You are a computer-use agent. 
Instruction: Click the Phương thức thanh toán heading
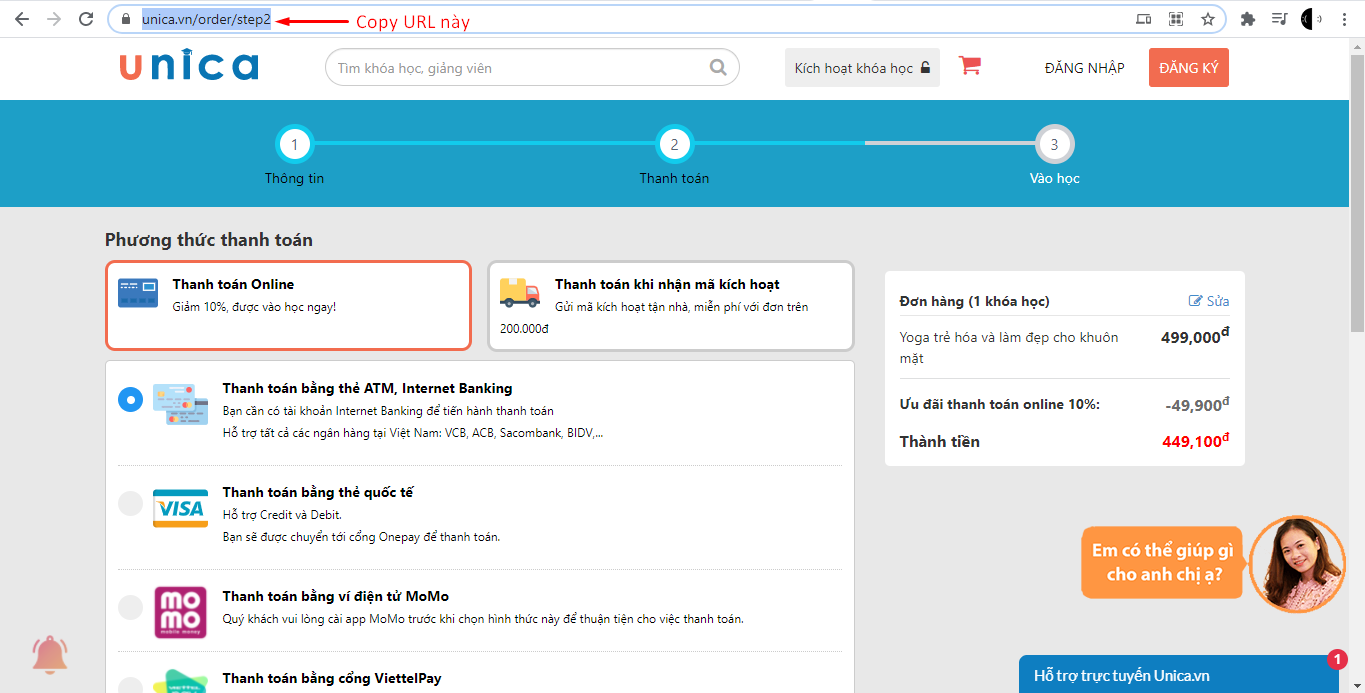click(x=209, y=240)
